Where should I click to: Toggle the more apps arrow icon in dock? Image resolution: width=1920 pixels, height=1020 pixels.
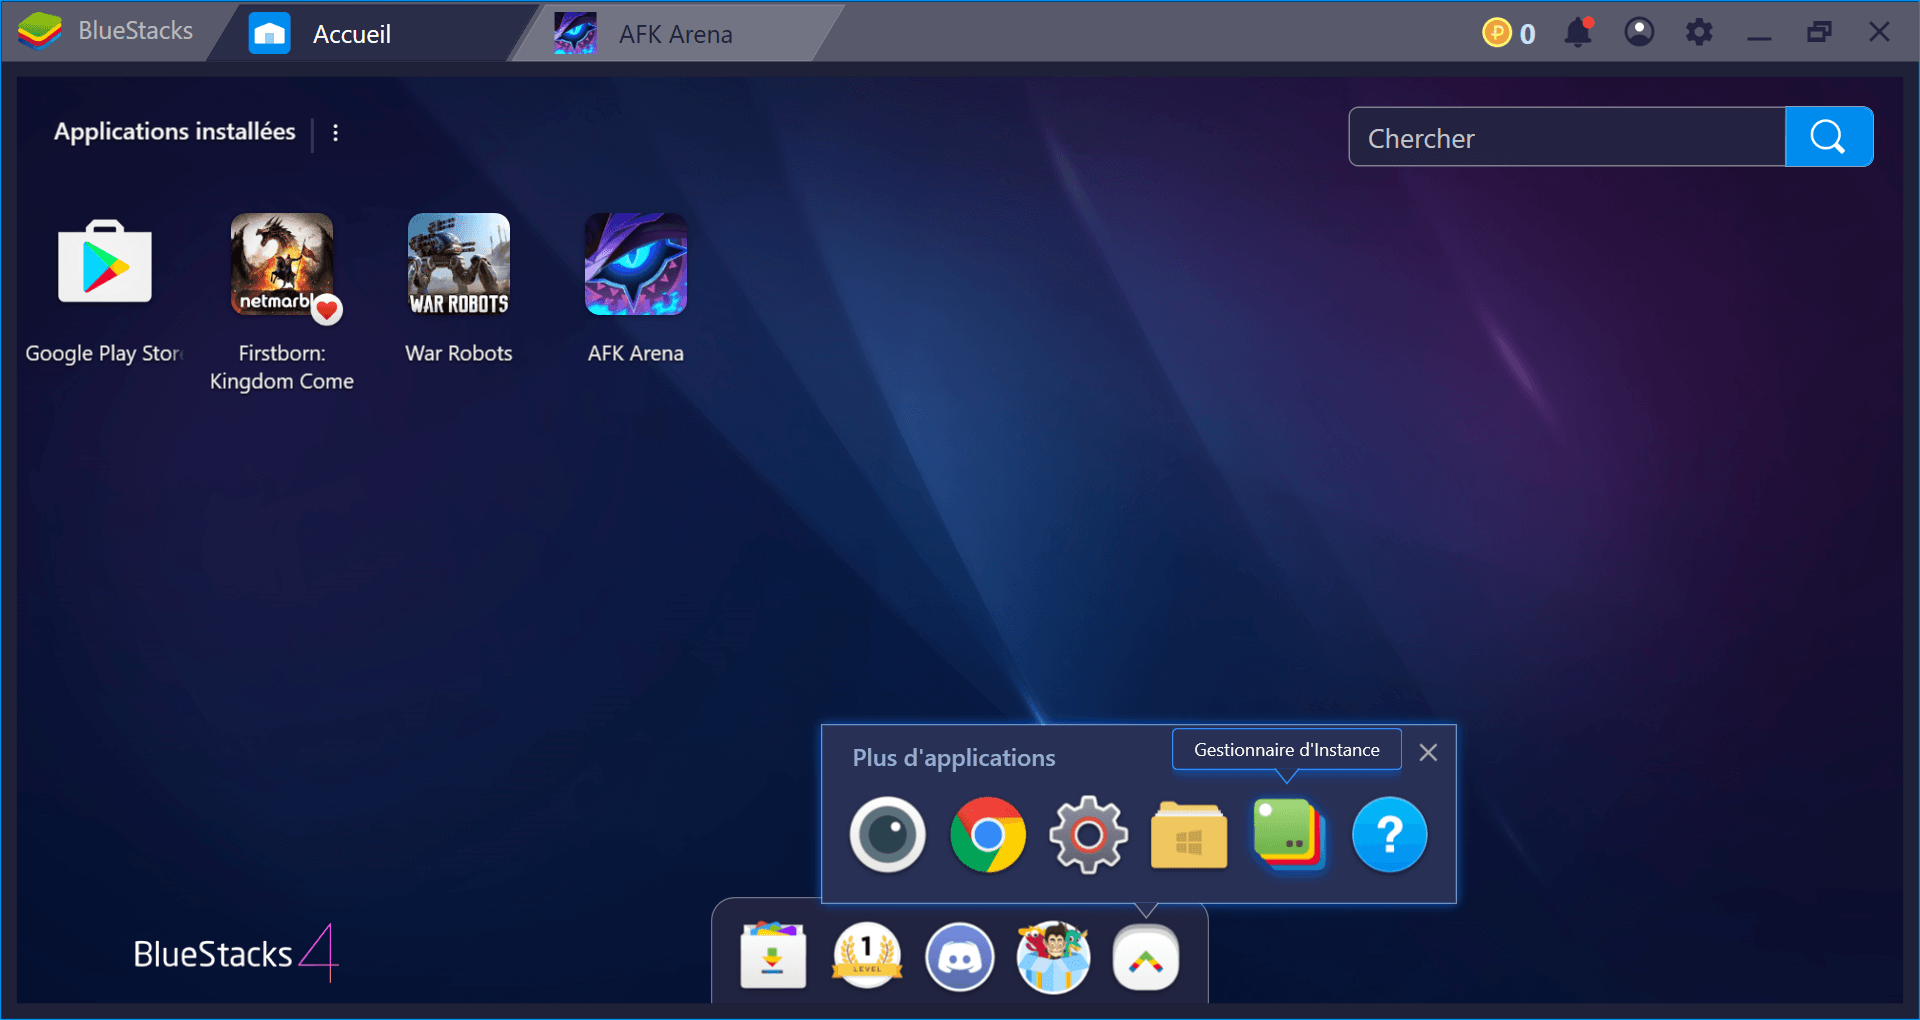tap(1146, 958)
